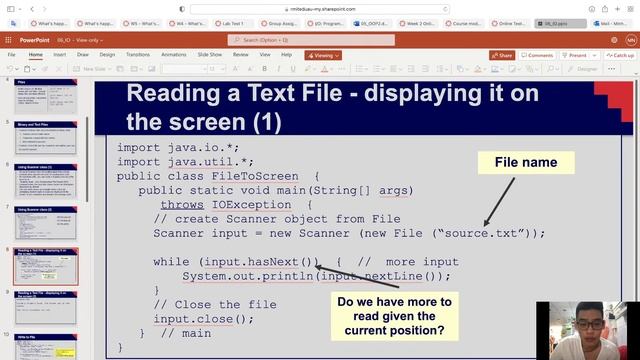Click the numbered list icon
Screen dimensions: 640x360
pos(376,69)
